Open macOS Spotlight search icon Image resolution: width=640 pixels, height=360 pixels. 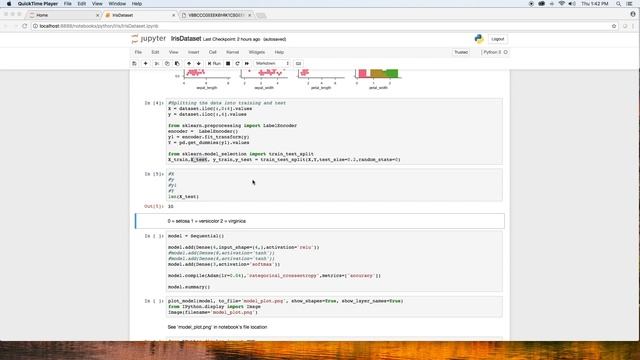[618, 4]
